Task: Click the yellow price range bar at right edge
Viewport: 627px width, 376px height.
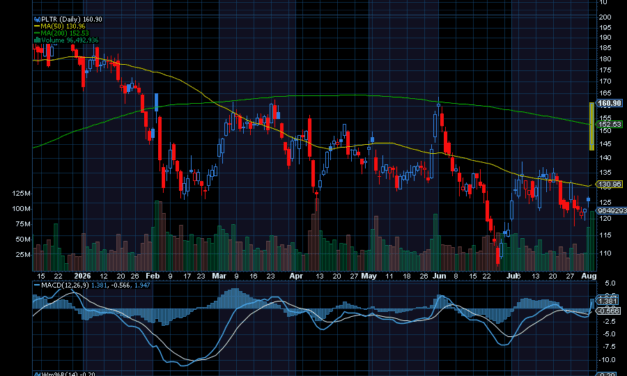Action: coord(592,126)
